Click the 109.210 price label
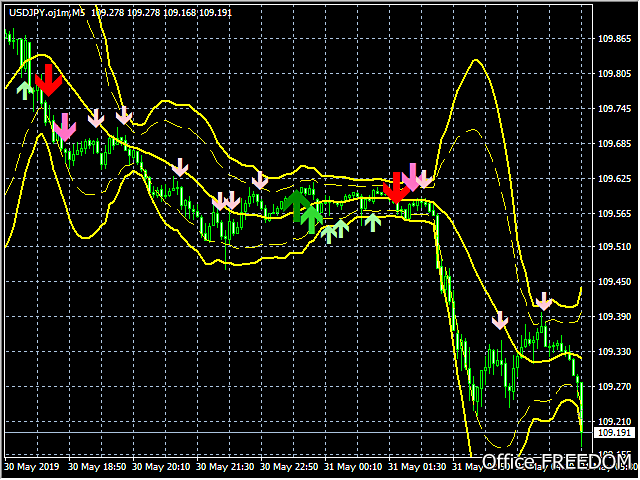This screenshot has height=480, width=640. pyautogui.click(x=614, y=421)
